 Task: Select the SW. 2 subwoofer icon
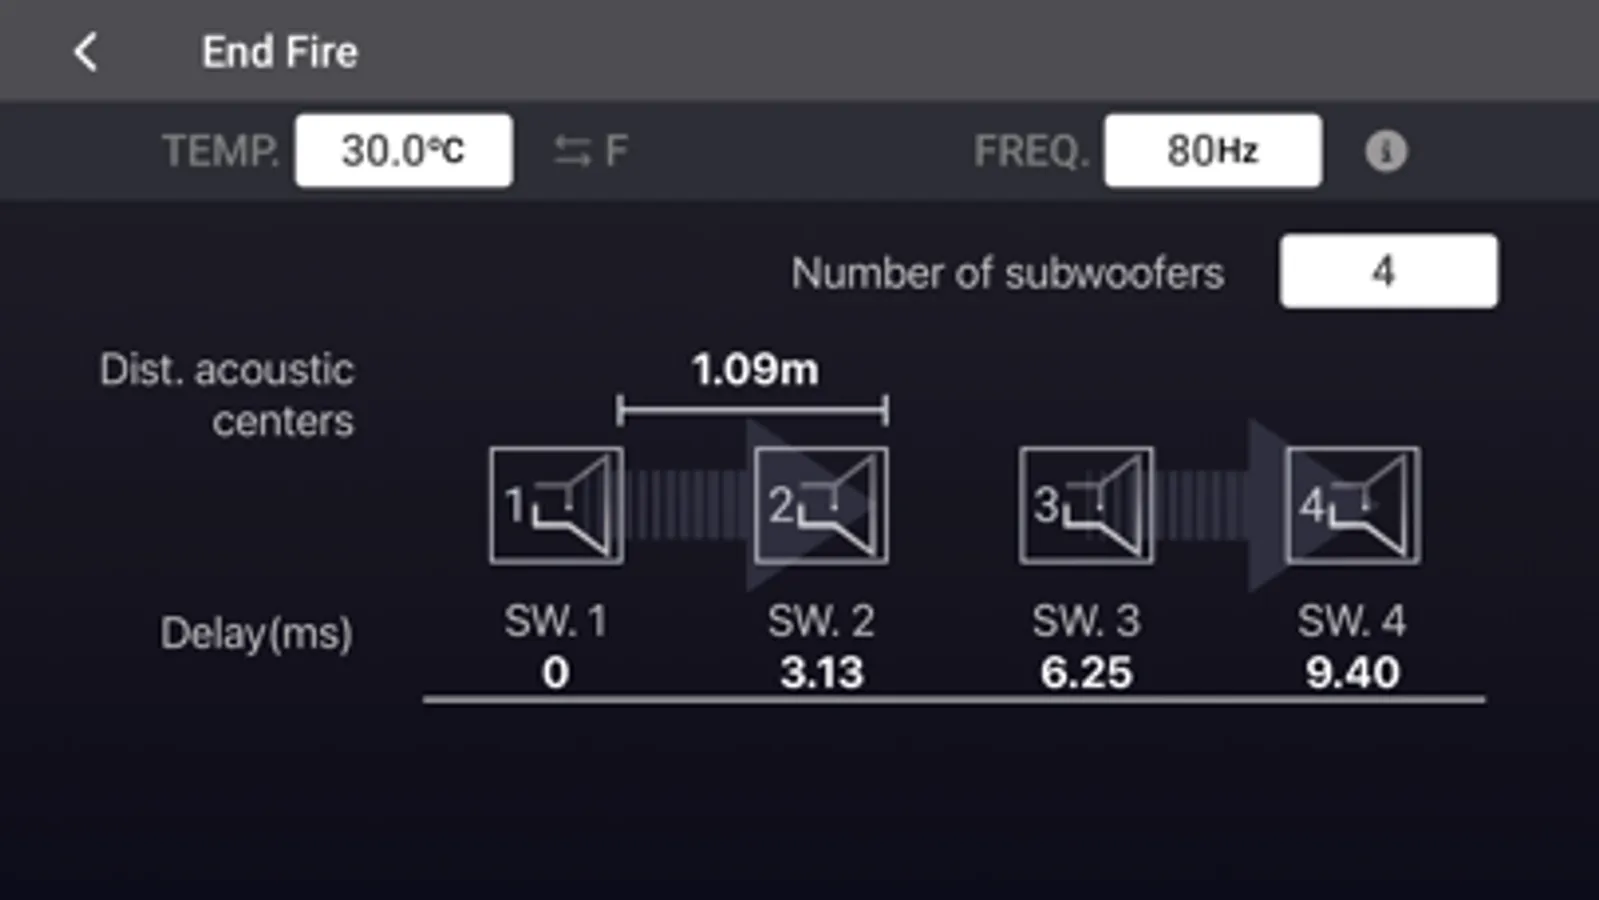[x=820, y=503]
